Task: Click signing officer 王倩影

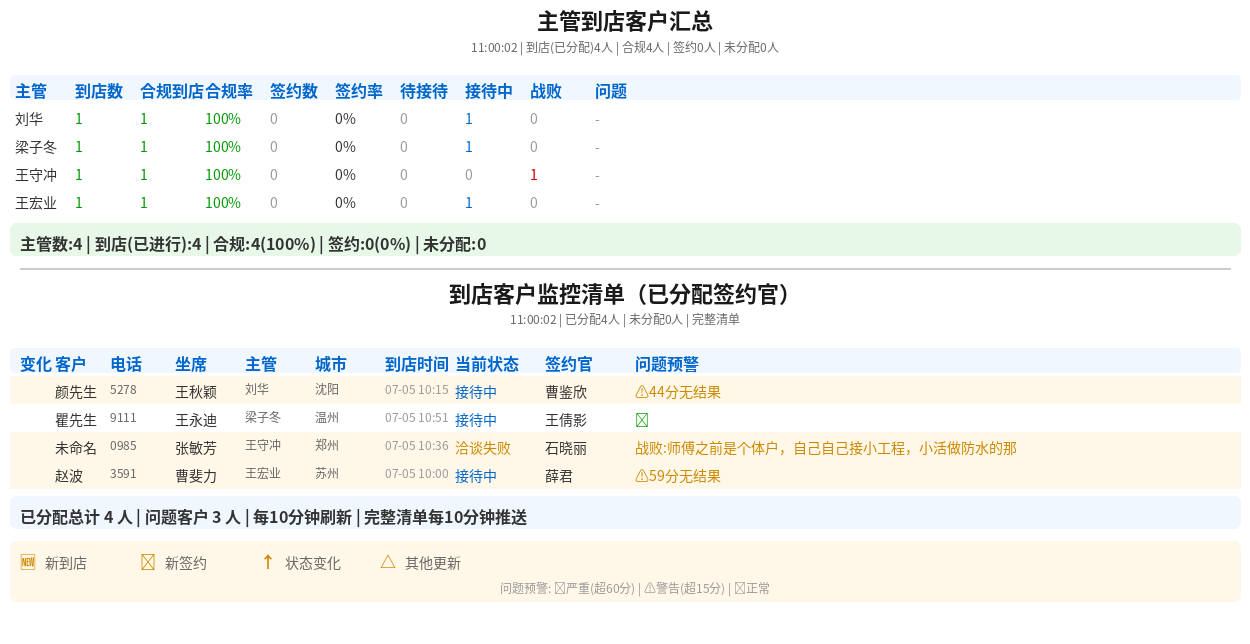Action: pyautogui.click(x=566, y=420)
